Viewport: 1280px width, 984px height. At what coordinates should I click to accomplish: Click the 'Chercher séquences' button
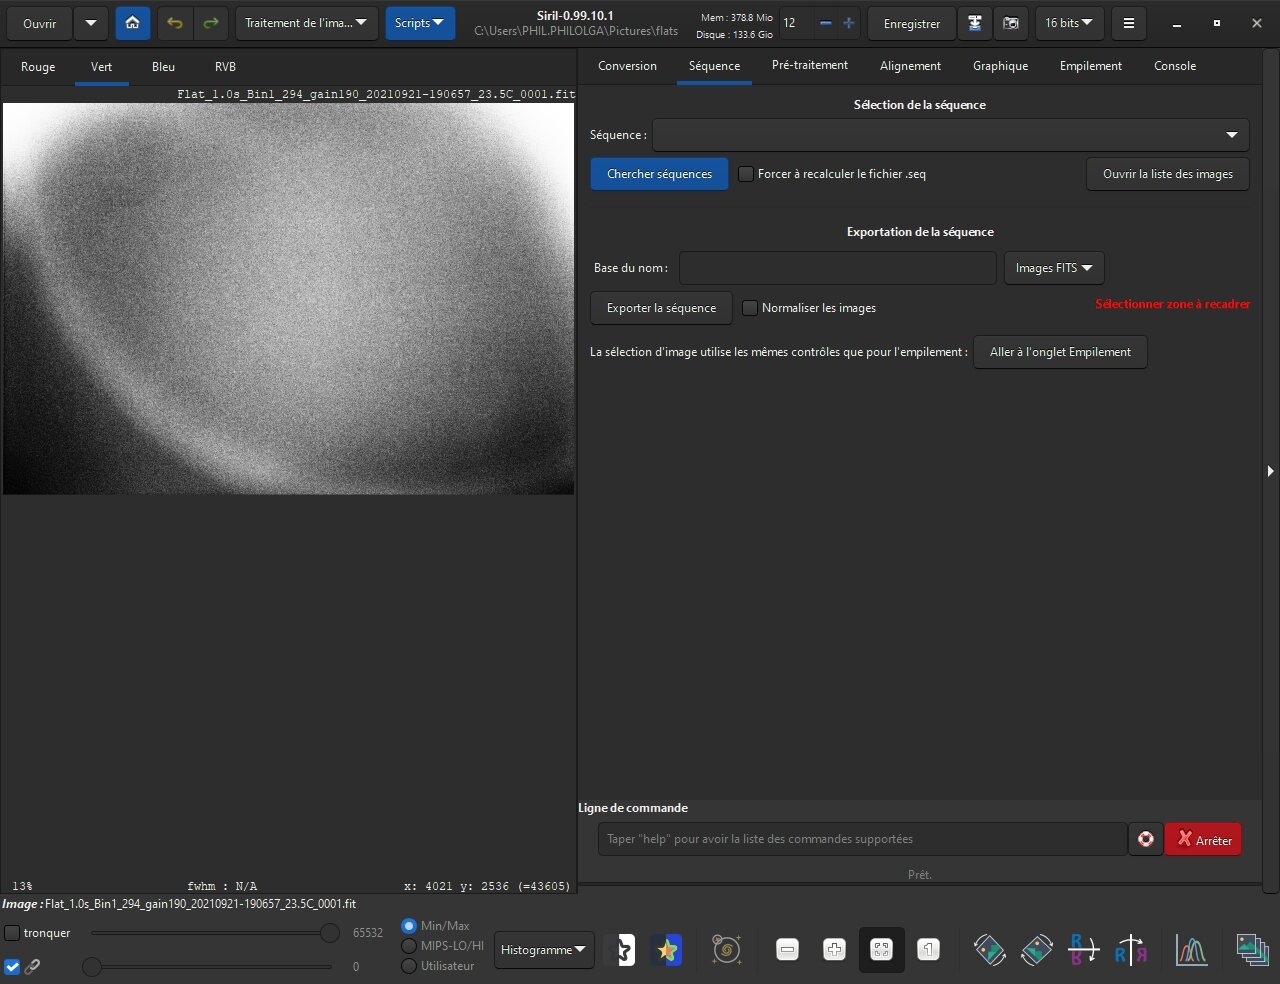pos(659,174)
